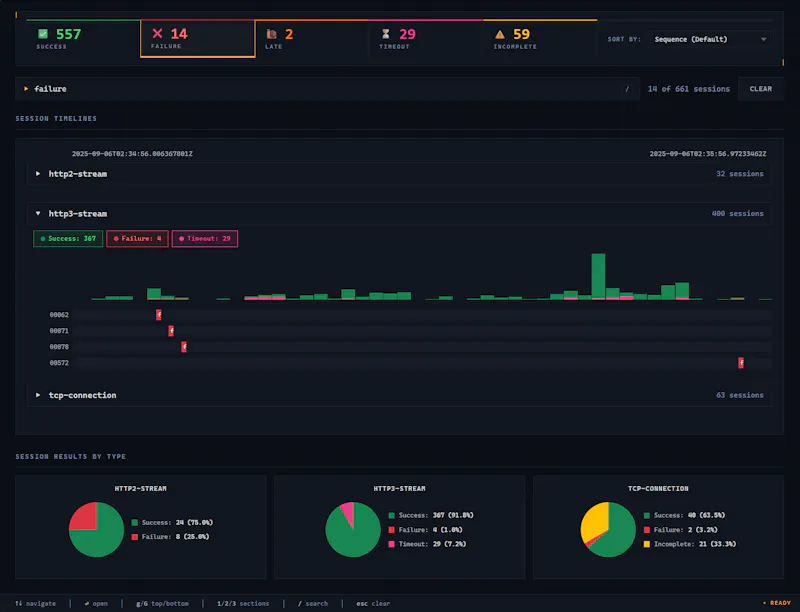The width and height of the screenshot is (800, 612).
Task: Click red Failure swatch in TCP-CONNECTION legend
Action: [646, 530]
